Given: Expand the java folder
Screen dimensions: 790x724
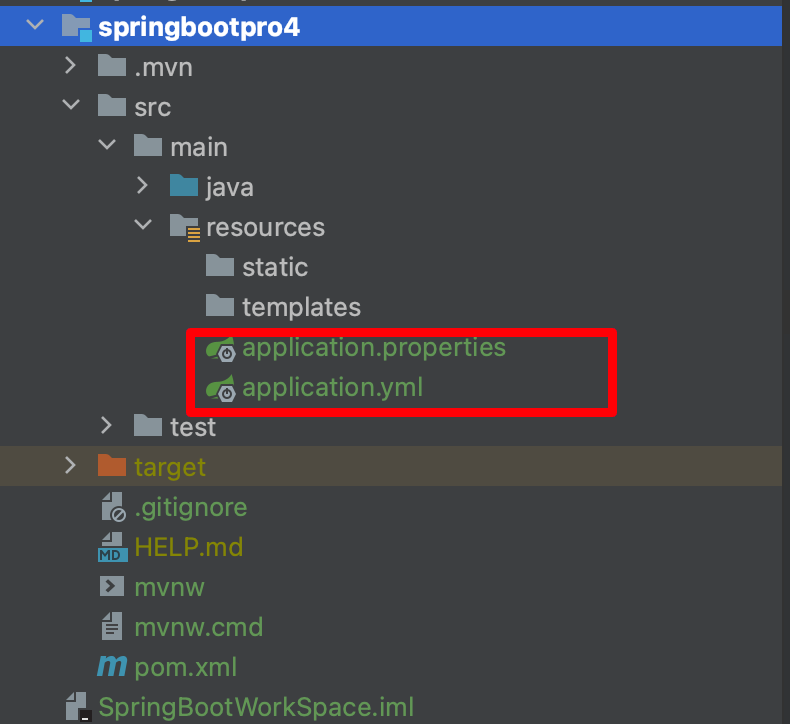Looking at the screenshot, I should (x=143, y=185).
